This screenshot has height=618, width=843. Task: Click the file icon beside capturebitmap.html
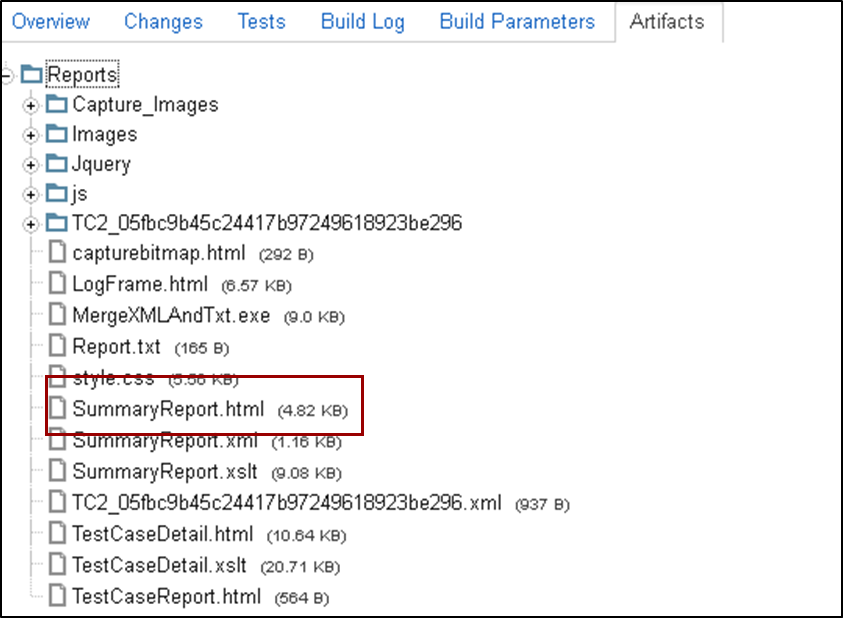point(58,253)
